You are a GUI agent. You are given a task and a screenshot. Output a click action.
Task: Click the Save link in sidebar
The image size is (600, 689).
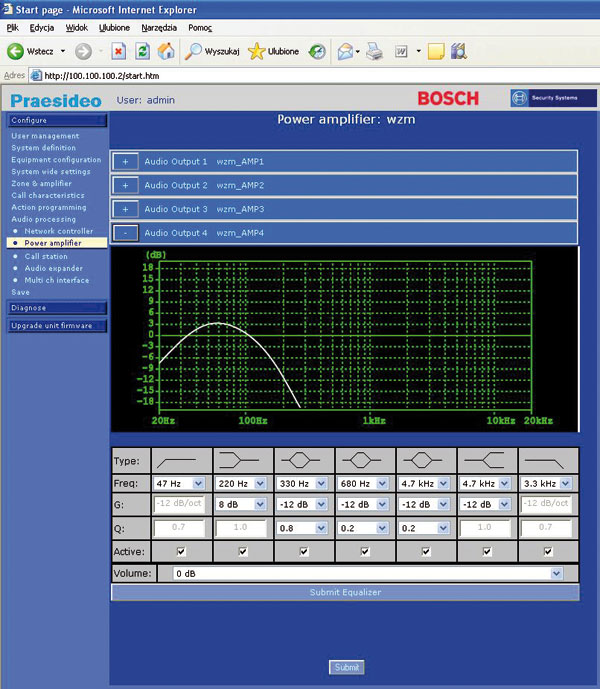pyautogui.click(x=20, y=292)
